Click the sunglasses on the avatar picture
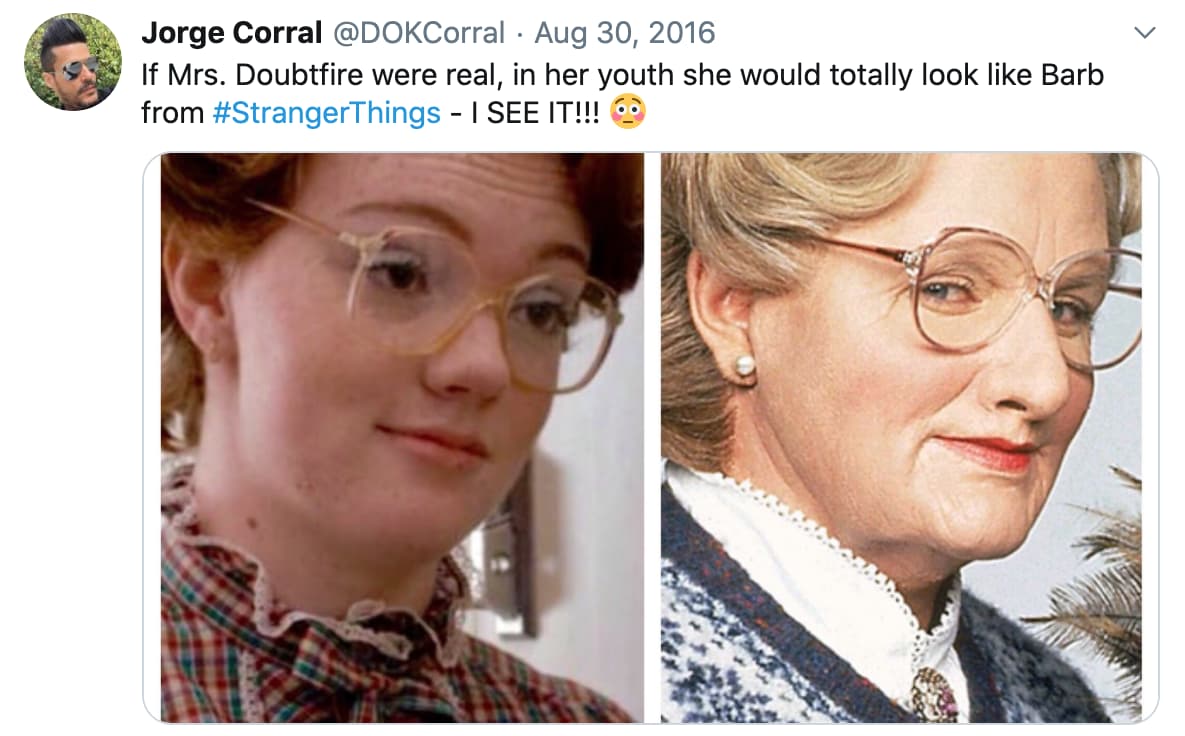 (x=80, y=68)
